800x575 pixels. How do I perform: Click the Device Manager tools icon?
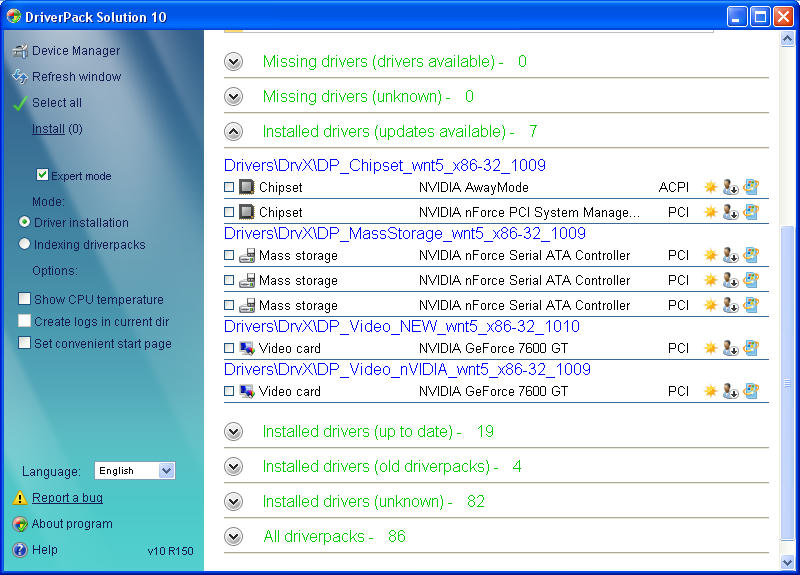[x=20, y=51]
